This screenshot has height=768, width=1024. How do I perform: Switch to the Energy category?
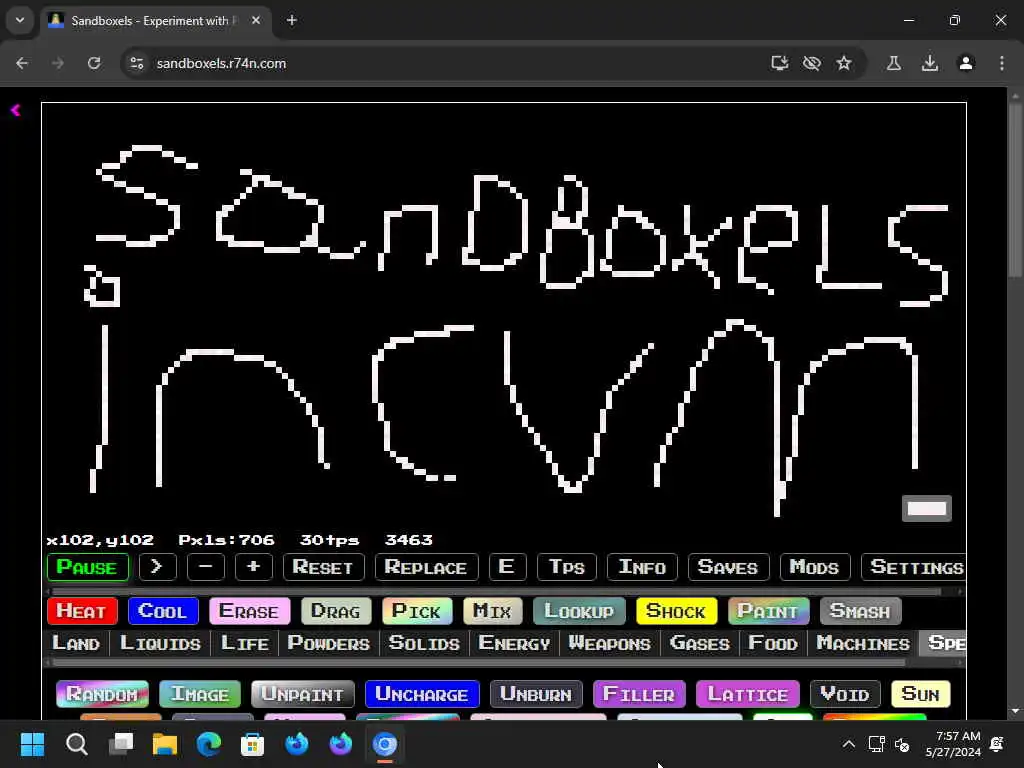point(515,643)
